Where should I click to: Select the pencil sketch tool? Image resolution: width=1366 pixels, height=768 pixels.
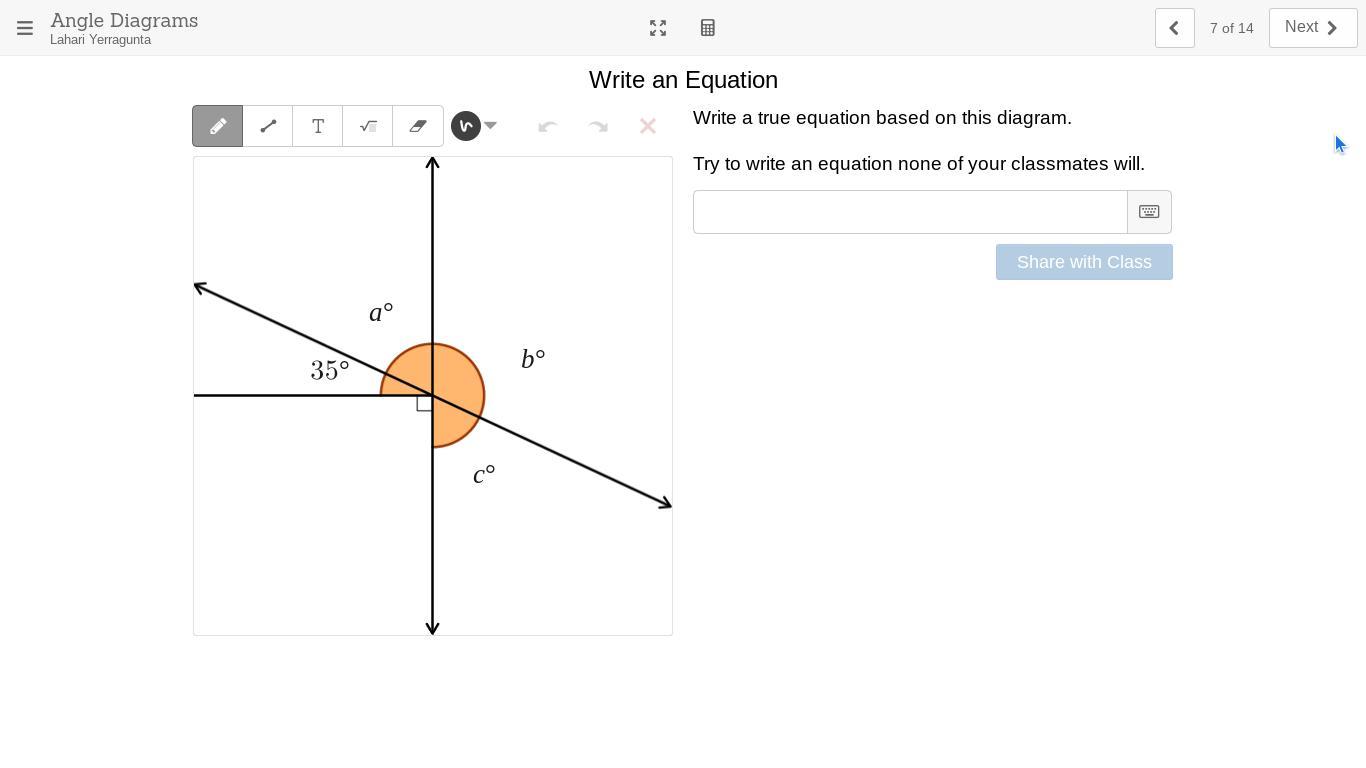tap(218, 126)
